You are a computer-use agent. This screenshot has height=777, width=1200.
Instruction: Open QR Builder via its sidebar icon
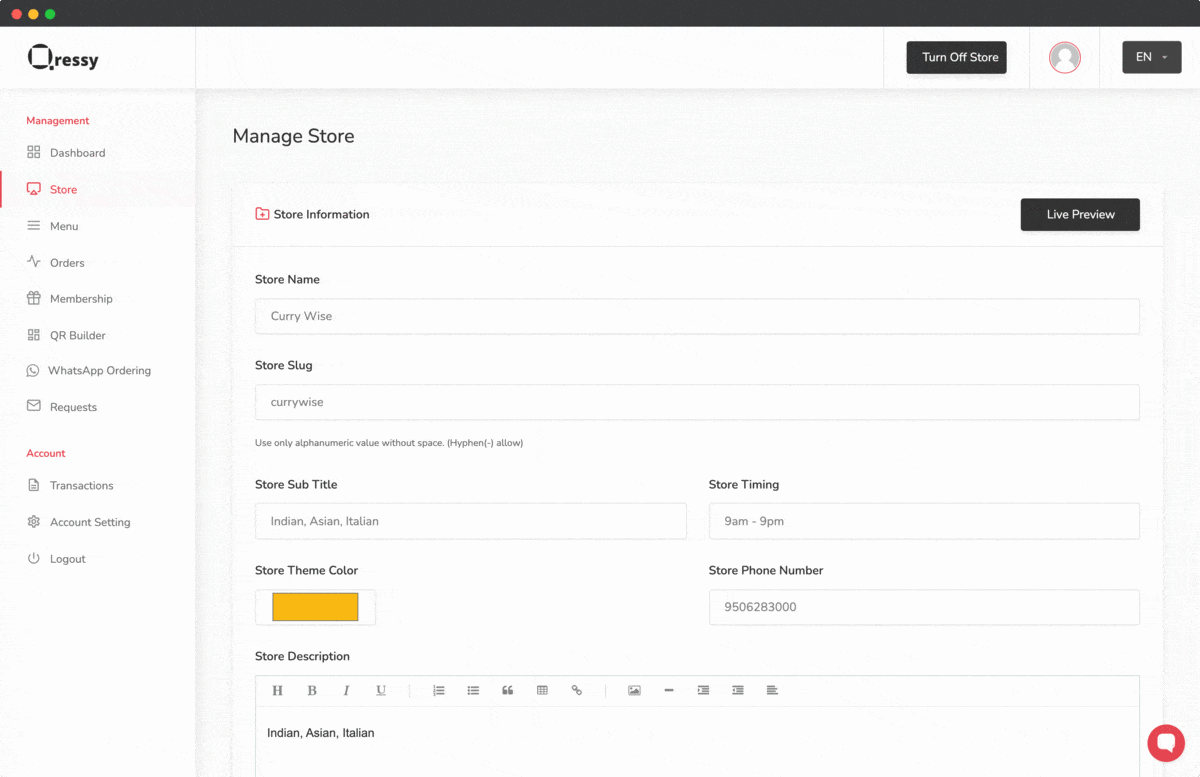[34, 335]
